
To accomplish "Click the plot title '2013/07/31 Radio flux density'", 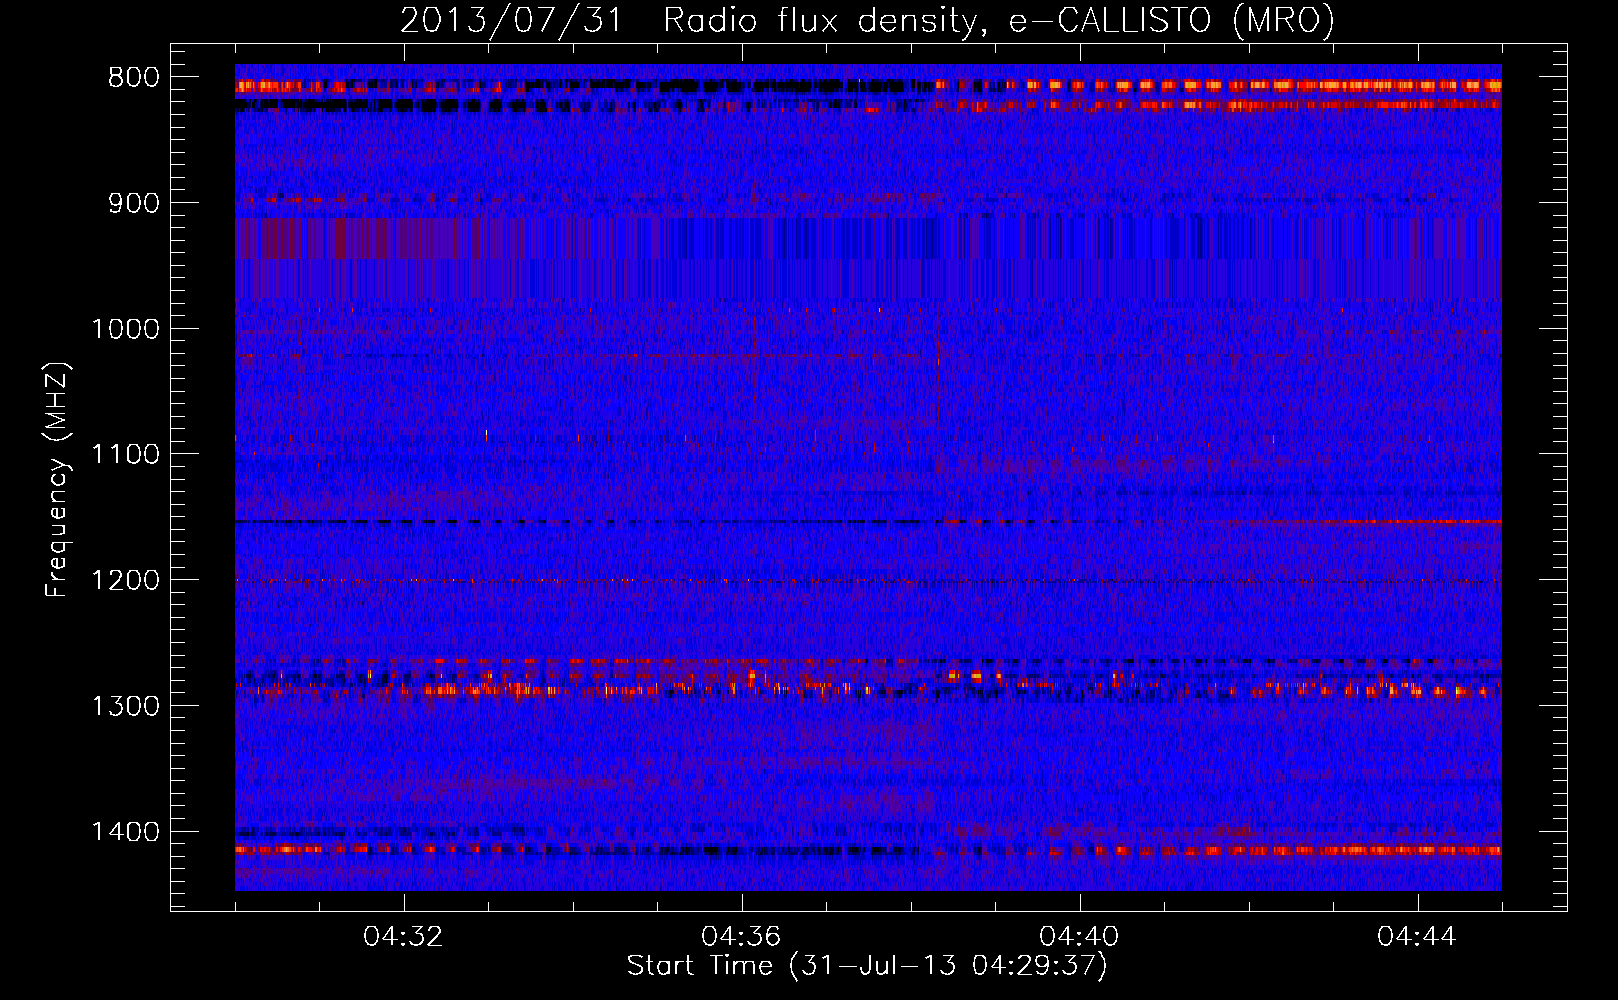I will tap(867, 20).
